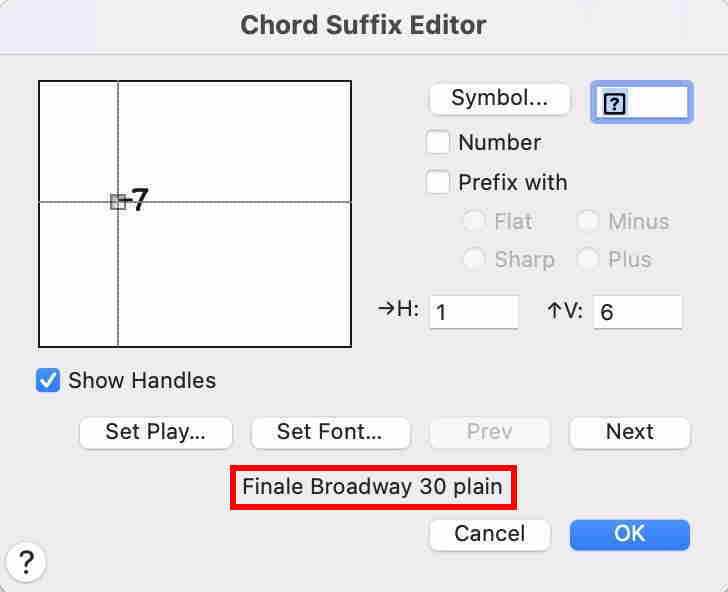
Task: Click the 7 suffix character in preview
Action: click(x=140, y=201)
